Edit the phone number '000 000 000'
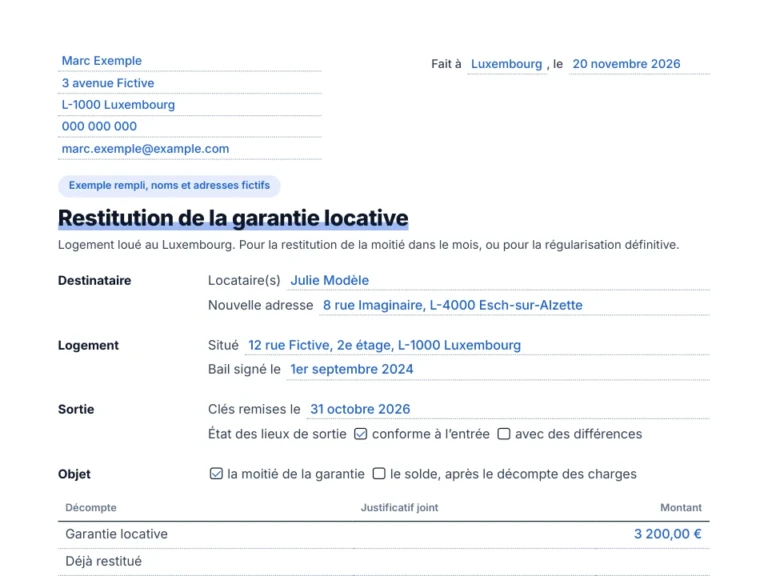Viewport: 768px width, 576px height. (x=190, y=126)
